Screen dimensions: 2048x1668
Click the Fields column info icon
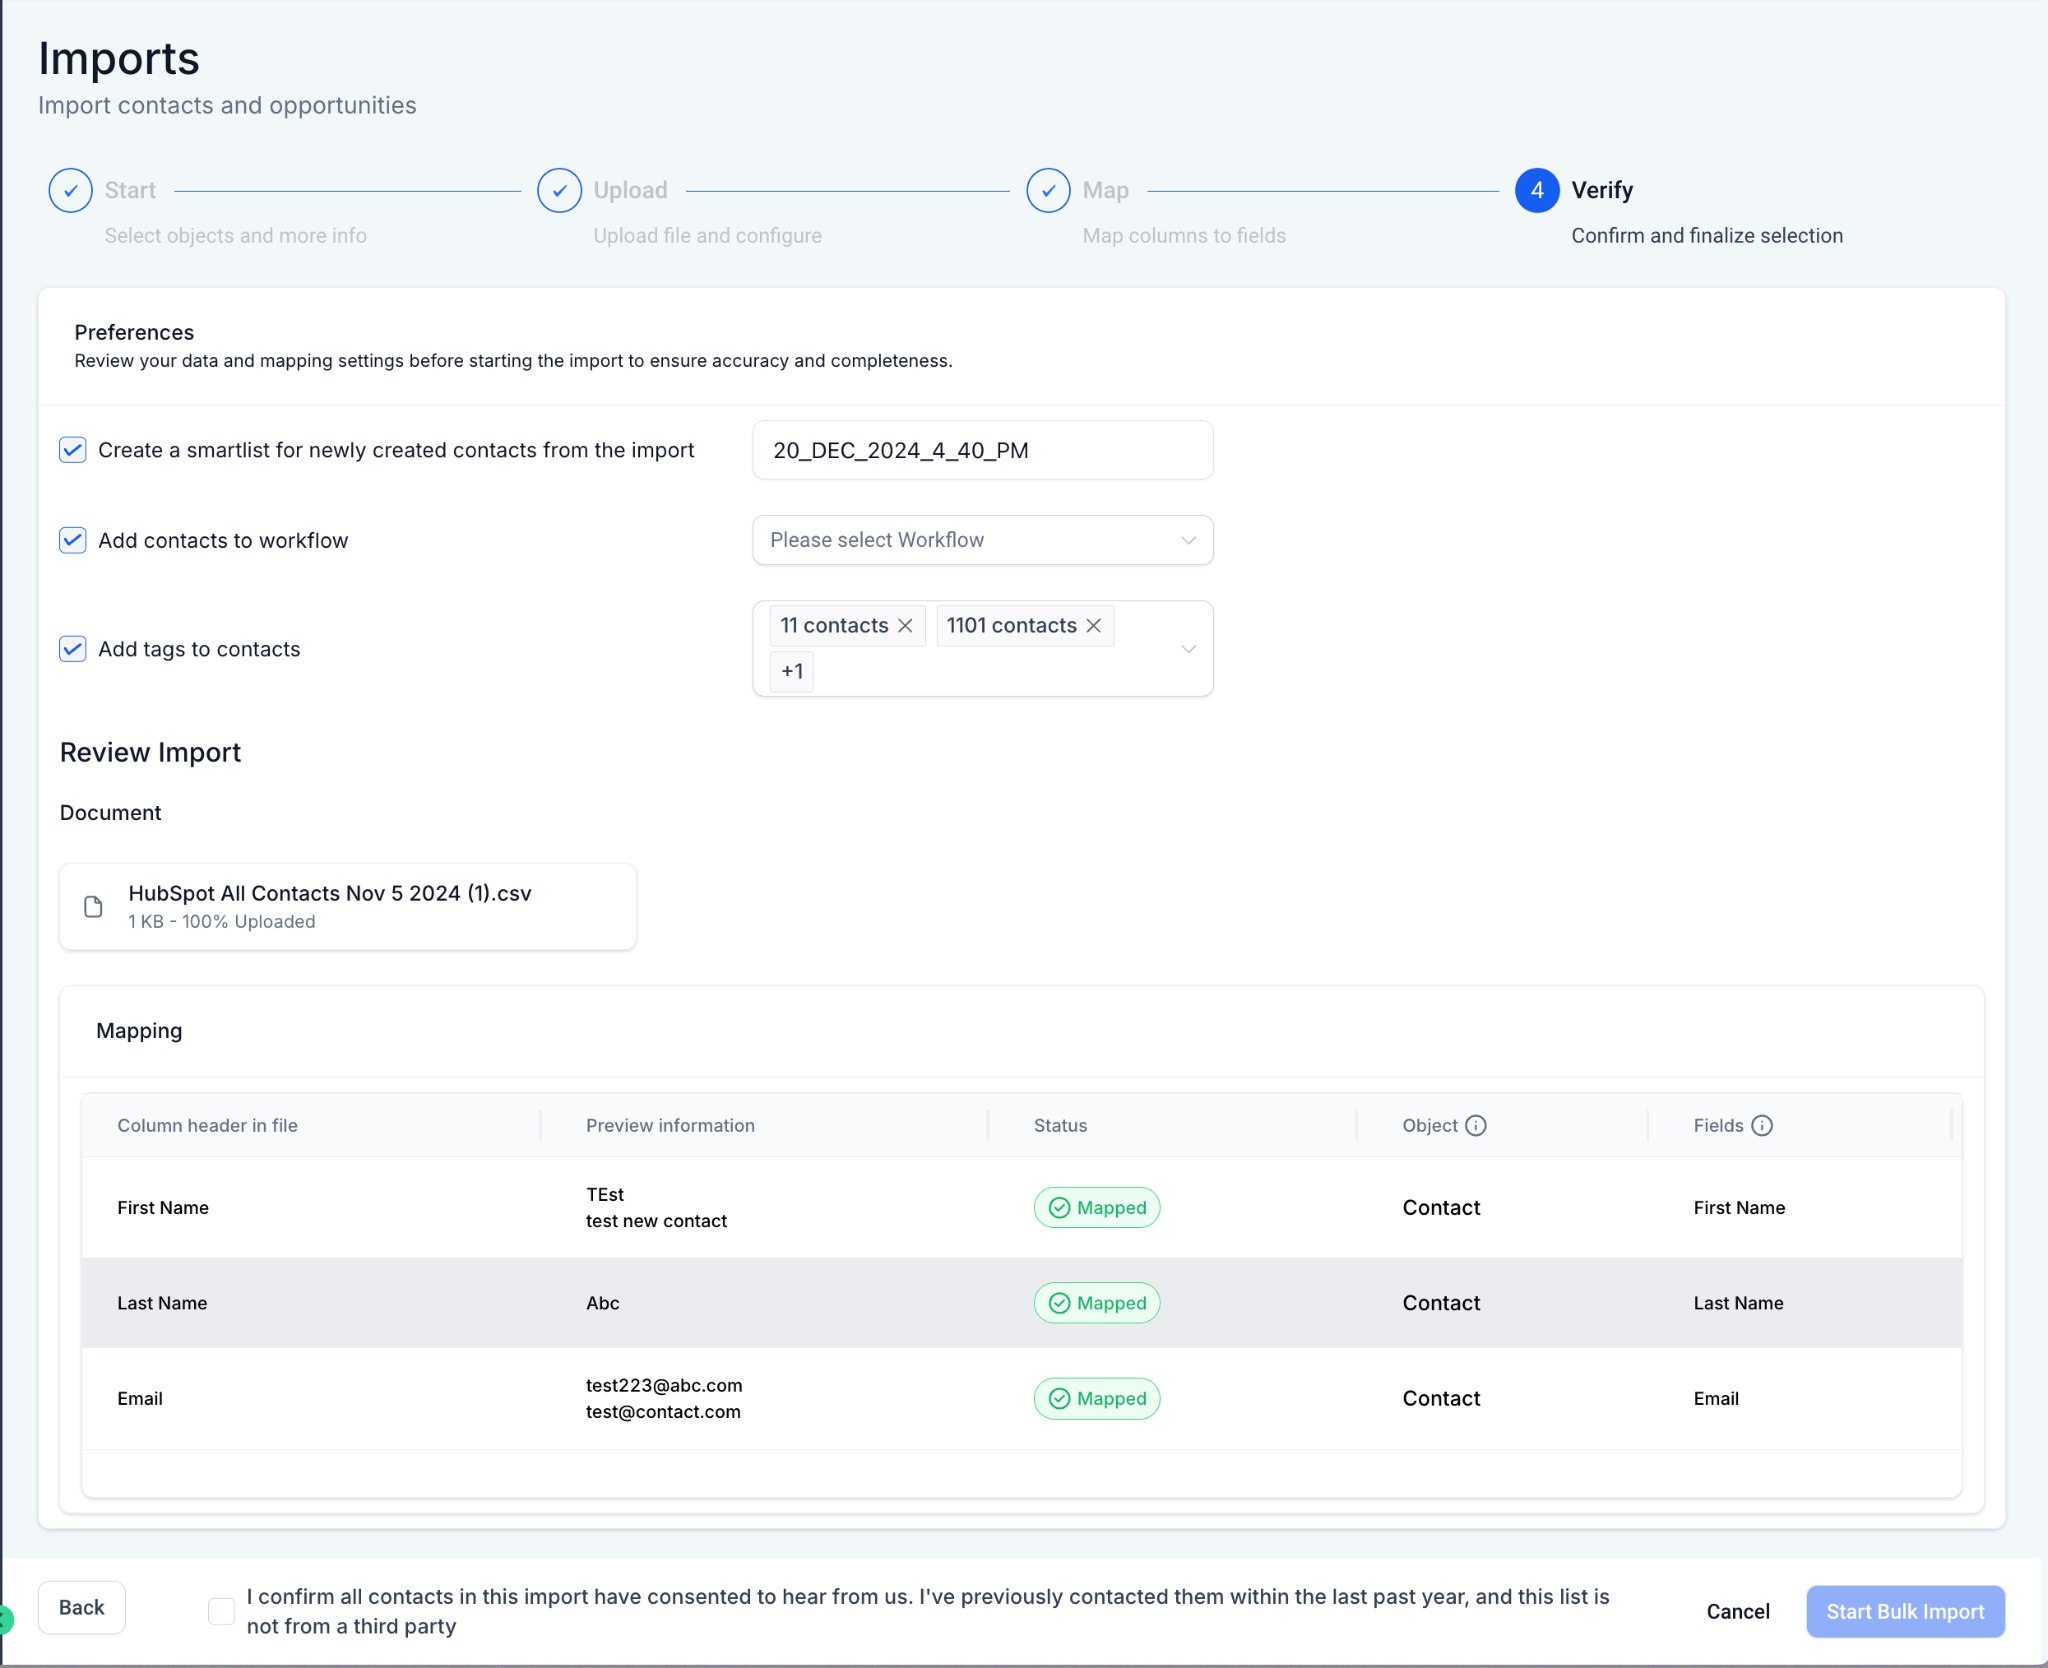tap(1763, 1126)
